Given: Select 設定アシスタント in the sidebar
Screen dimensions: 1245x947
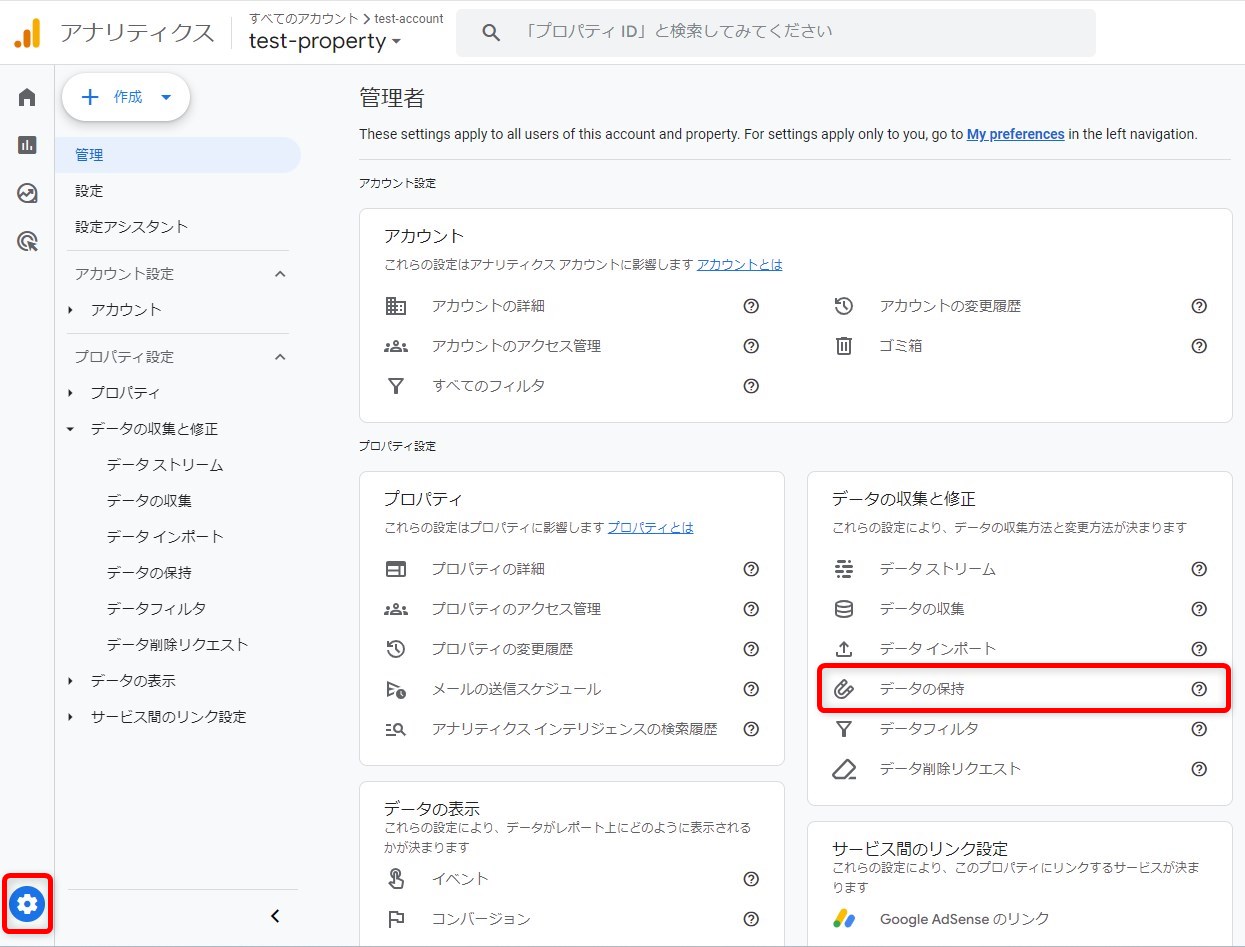Looking at the screenshot, I should [131, 227].
